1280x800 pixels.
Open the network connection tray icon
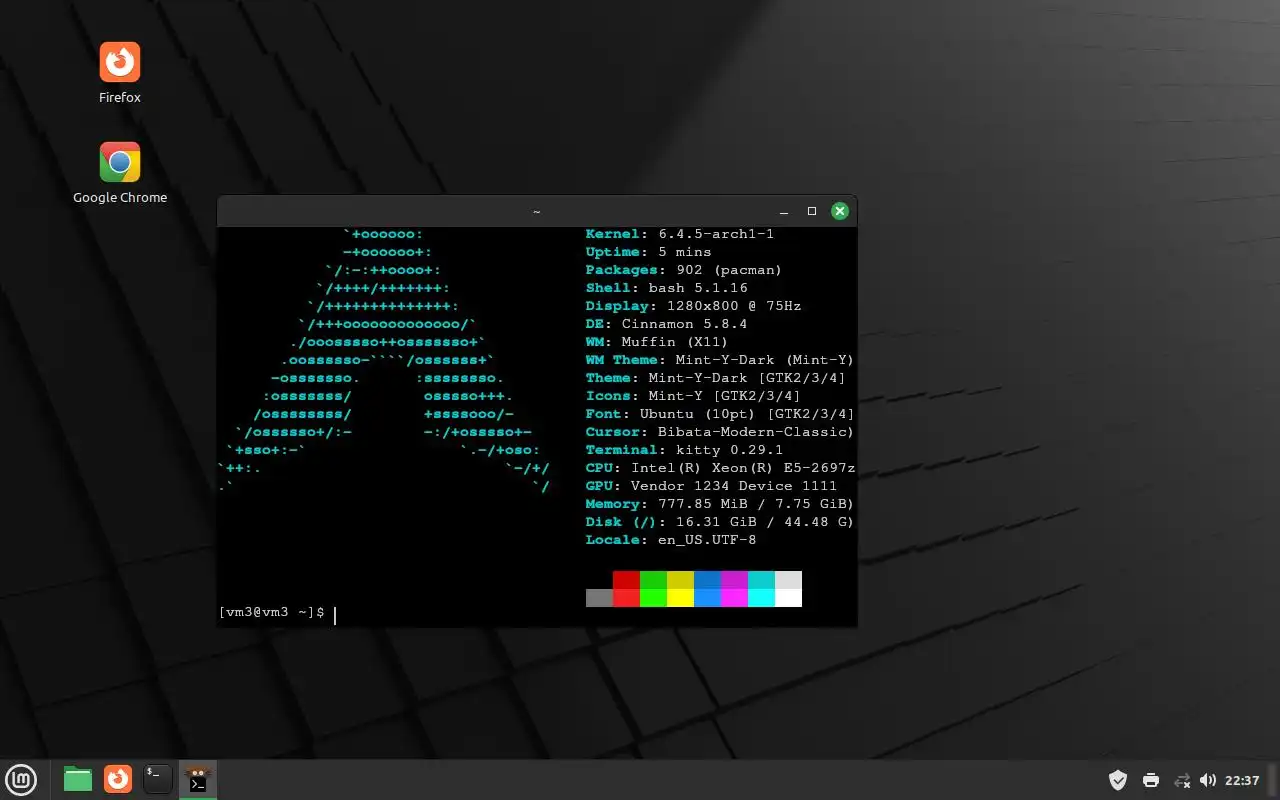(1182, 780)
